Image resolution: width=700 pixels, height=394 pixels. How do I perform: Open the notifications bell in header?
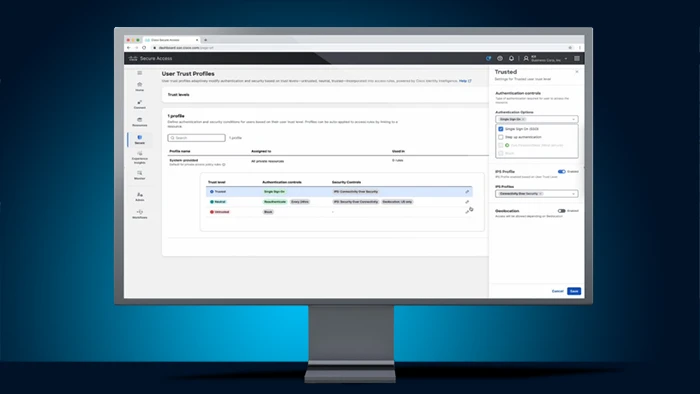(512, 58)
